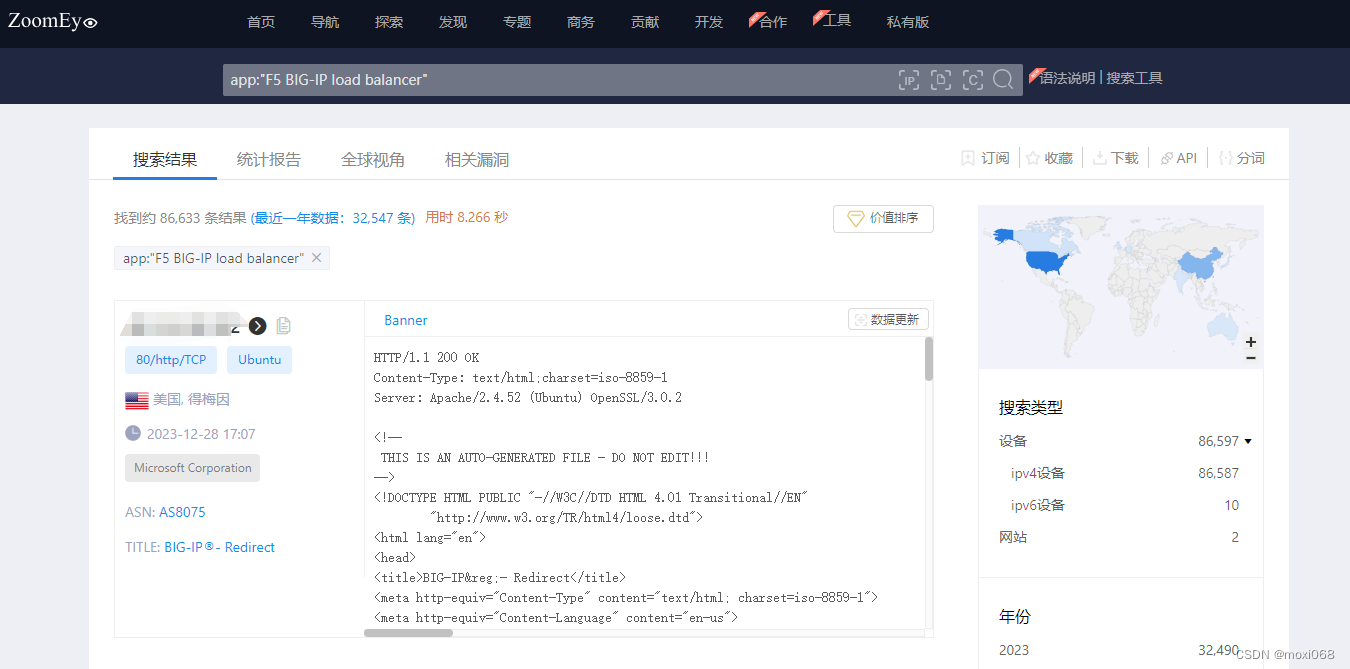
Task: Select the 搜索结果 tab
Action: click(x=165, y=159)
